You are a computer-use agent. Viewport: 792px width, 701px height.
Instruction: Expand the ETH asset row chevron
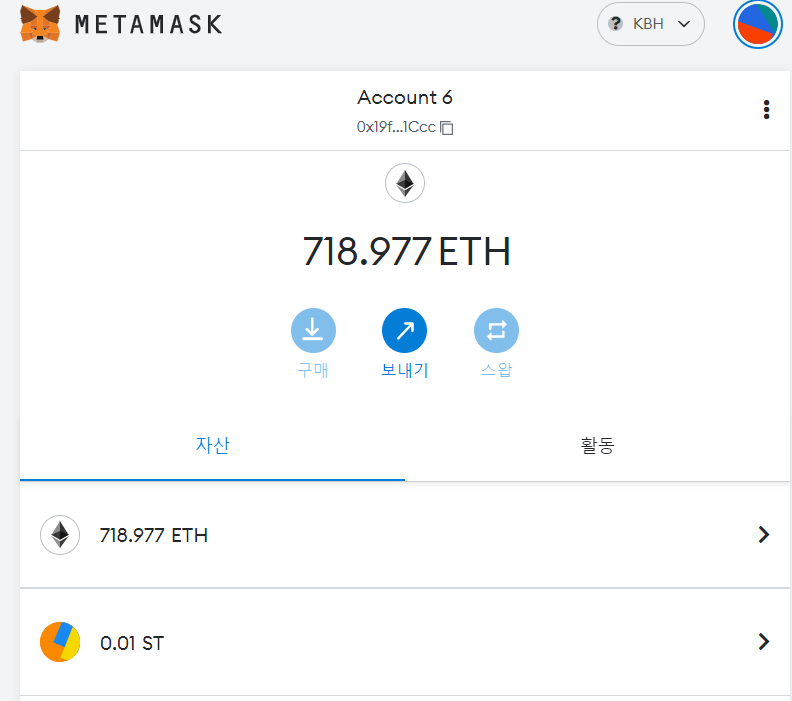tap(764, 534)
